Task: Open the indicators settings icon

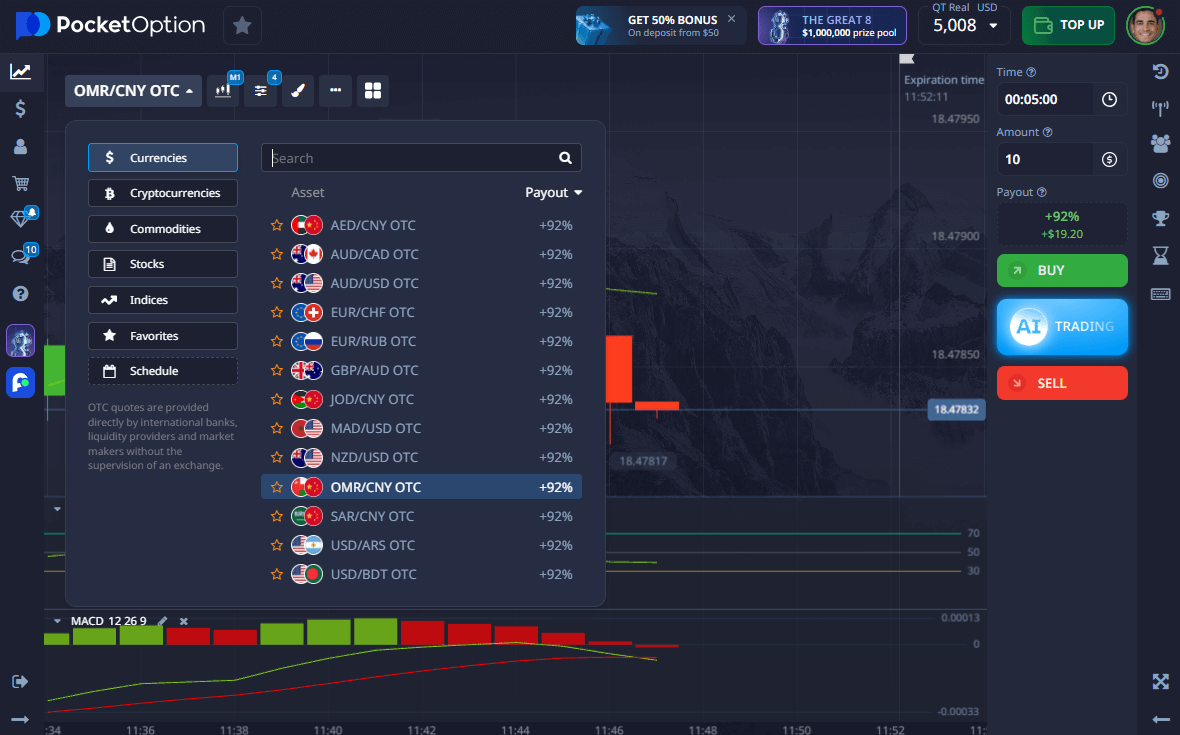Action: pos(261,91)
